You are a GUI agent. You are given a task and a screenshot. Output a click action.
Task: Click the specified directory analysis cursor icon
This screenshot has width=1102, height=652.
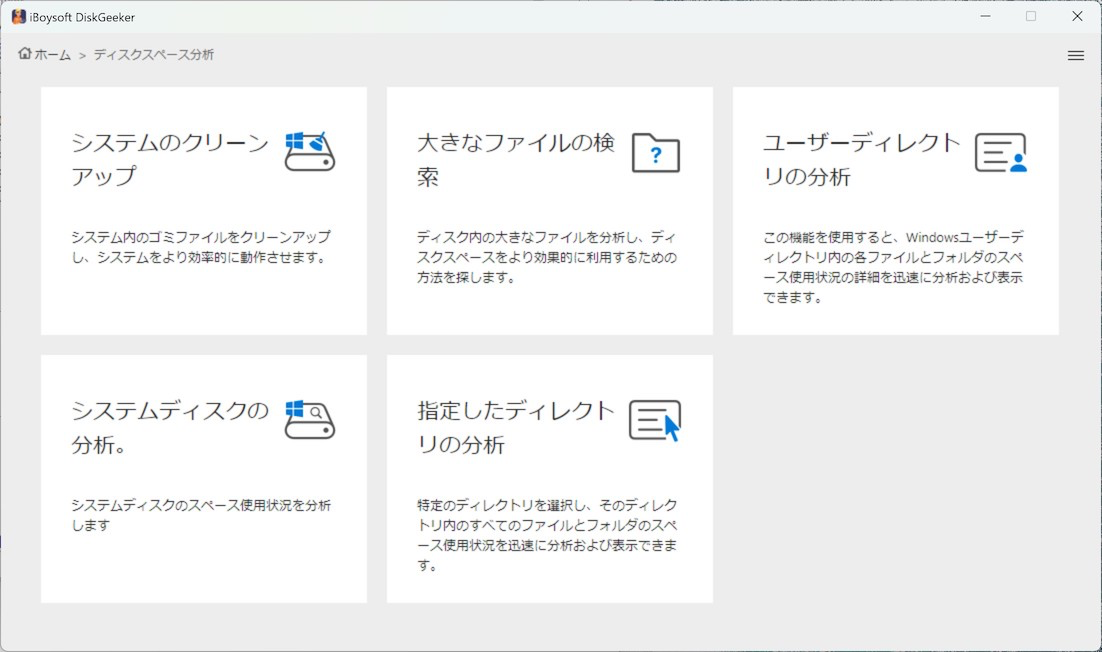(x=655, y=420)
